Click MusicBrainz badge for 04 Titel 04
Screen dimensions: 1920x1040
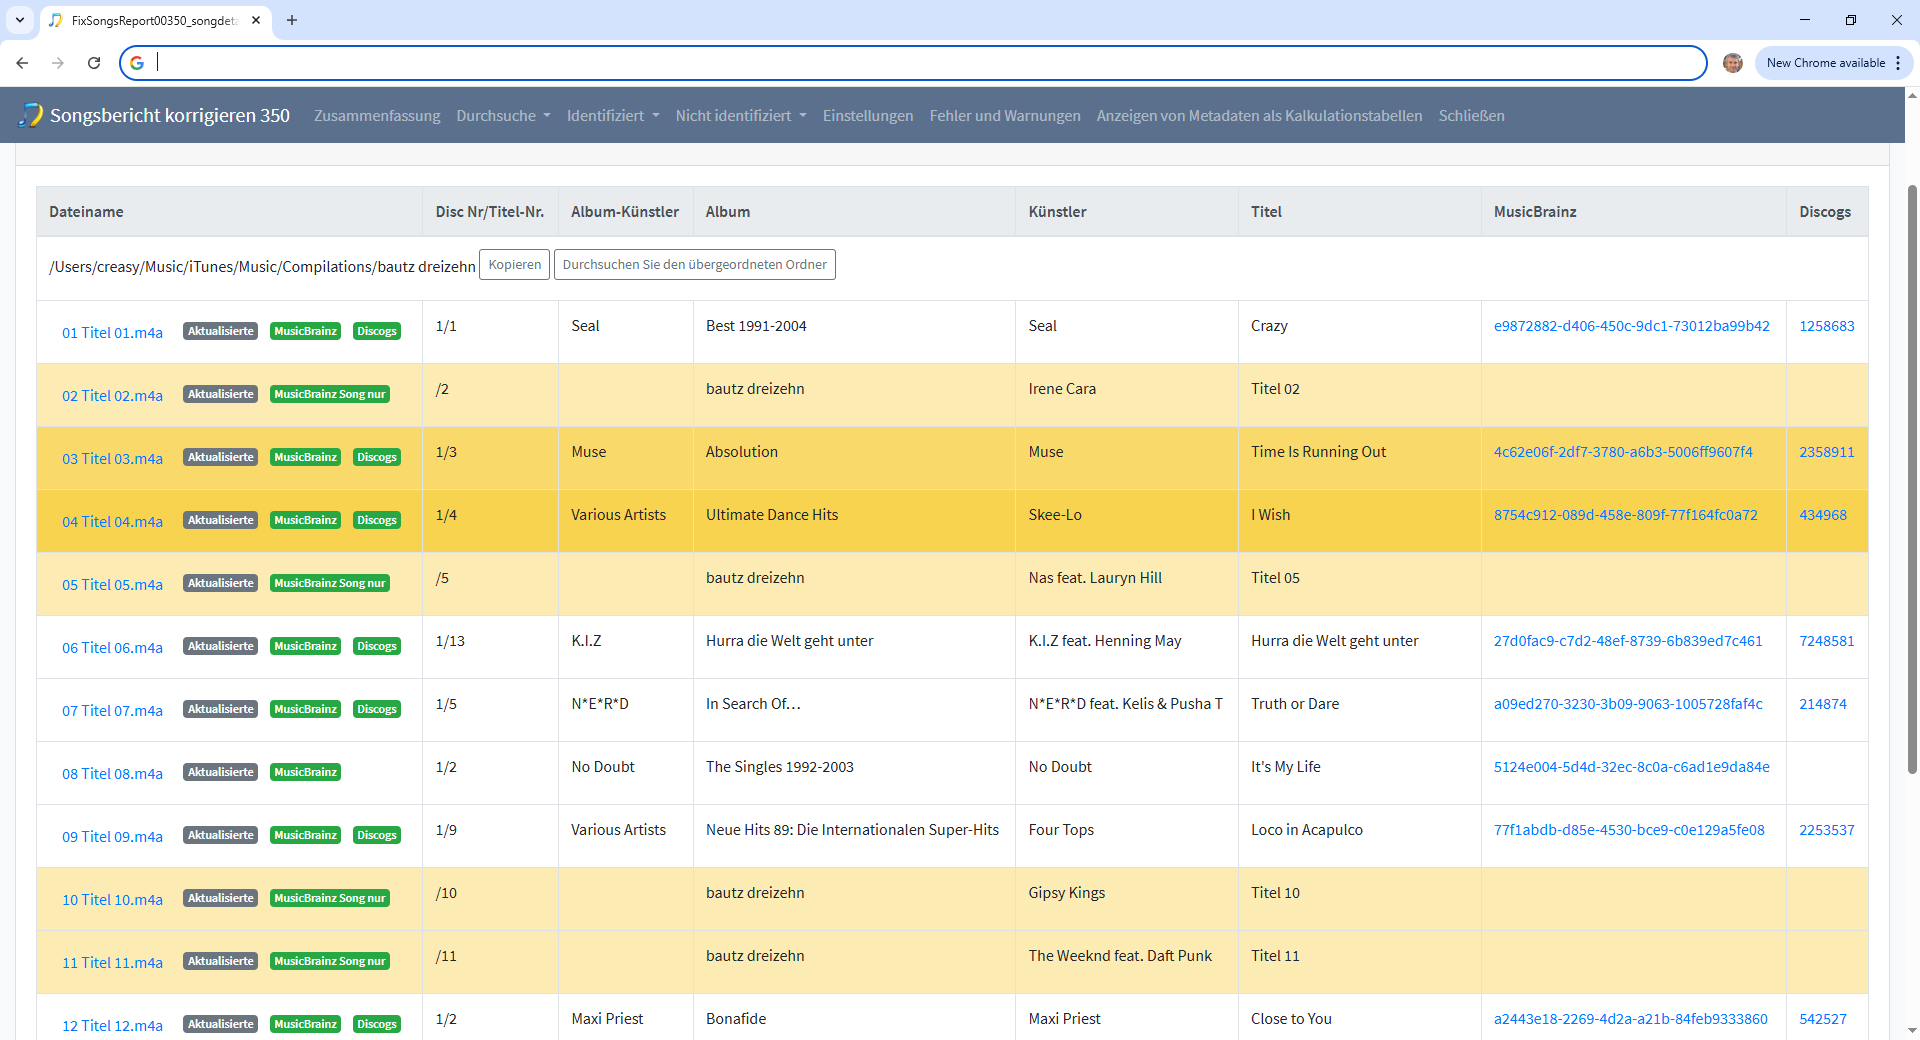(x=306, y=520)
